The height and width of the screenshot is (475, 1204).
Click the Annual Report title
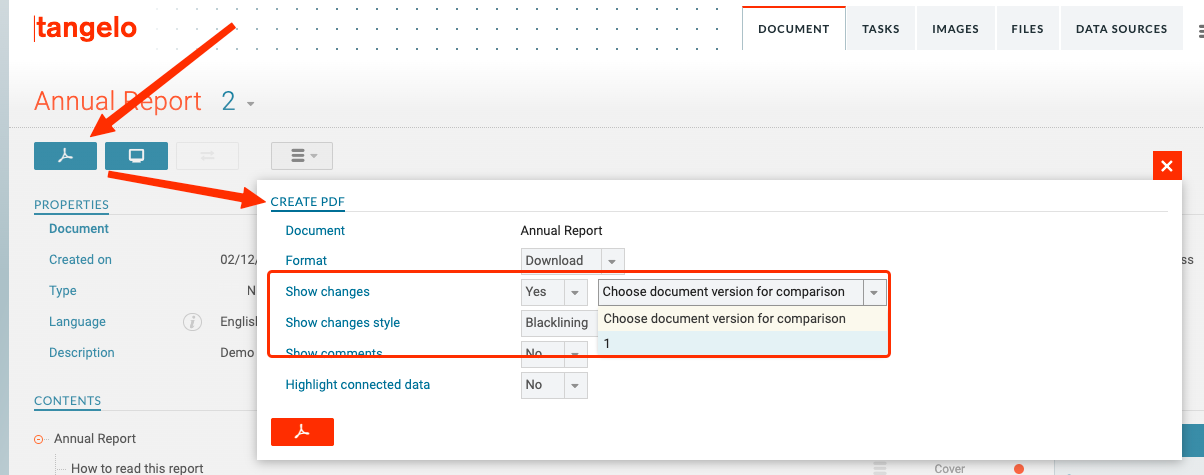click(x=118, y=101)
